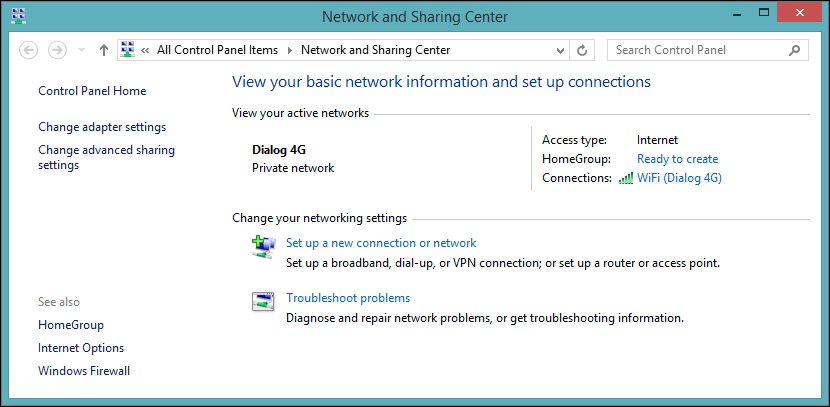Click the Troubleshoot problems icon

tap(263, 302)
